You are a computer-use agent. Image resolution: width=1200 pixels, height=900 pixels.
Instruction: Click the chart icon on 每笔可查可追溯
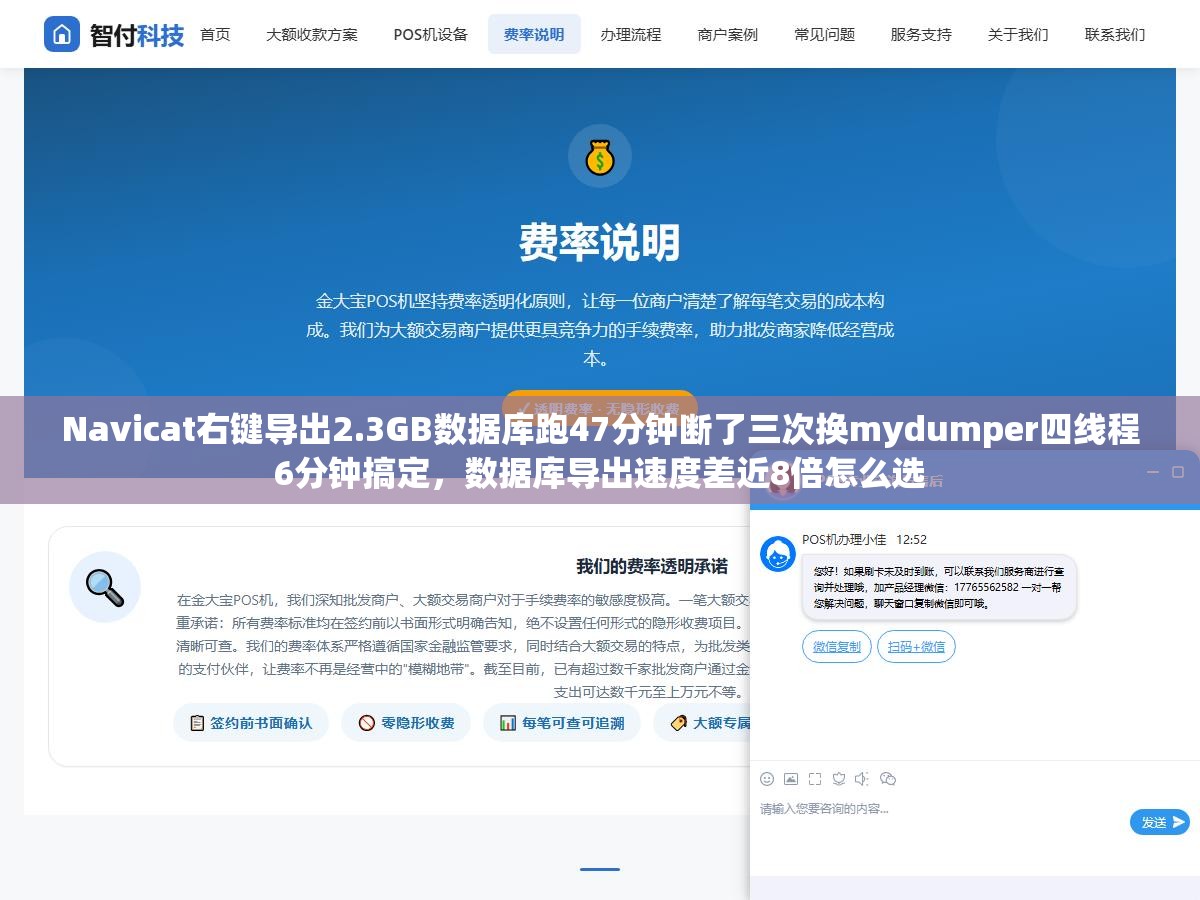tap(508, 722)
